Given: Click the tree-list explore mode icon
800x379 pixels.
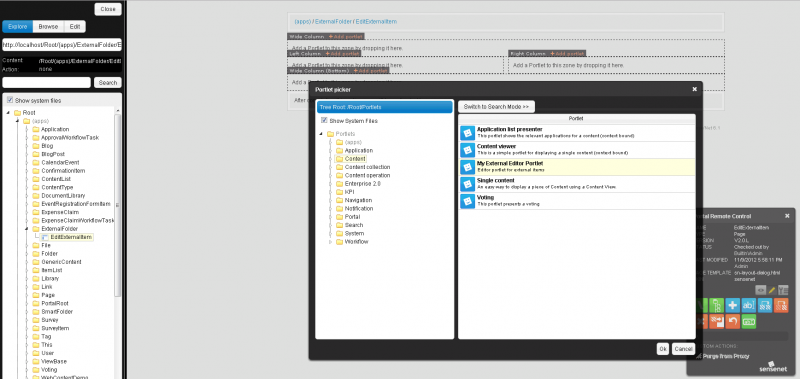Looking at the screenshot, I should pos(783,290).
